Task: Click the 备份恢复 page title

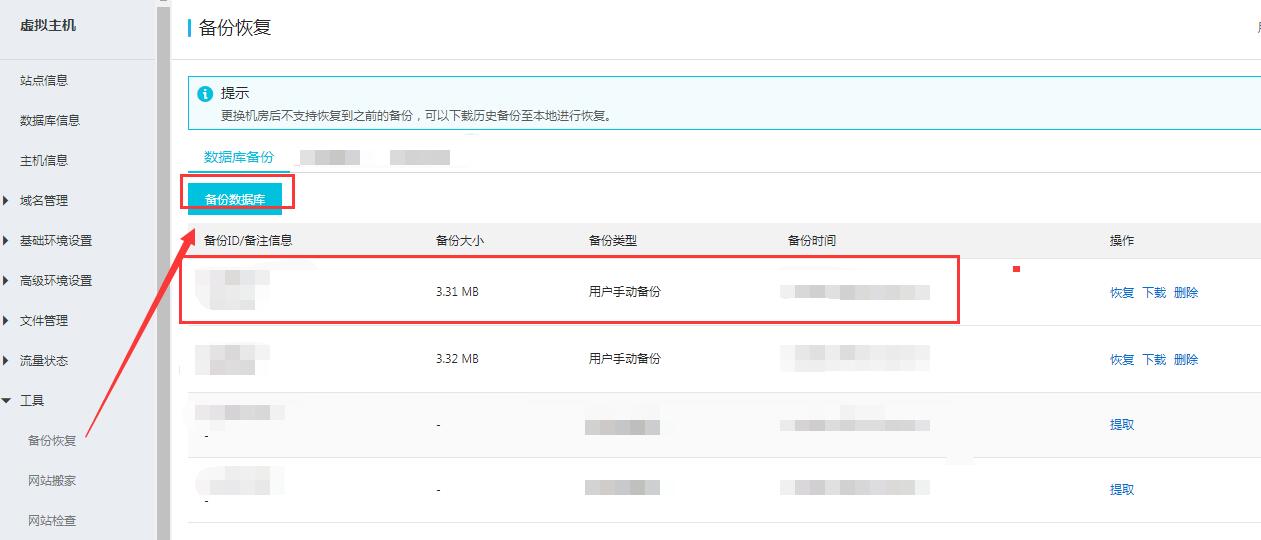Action: [235, 28]
